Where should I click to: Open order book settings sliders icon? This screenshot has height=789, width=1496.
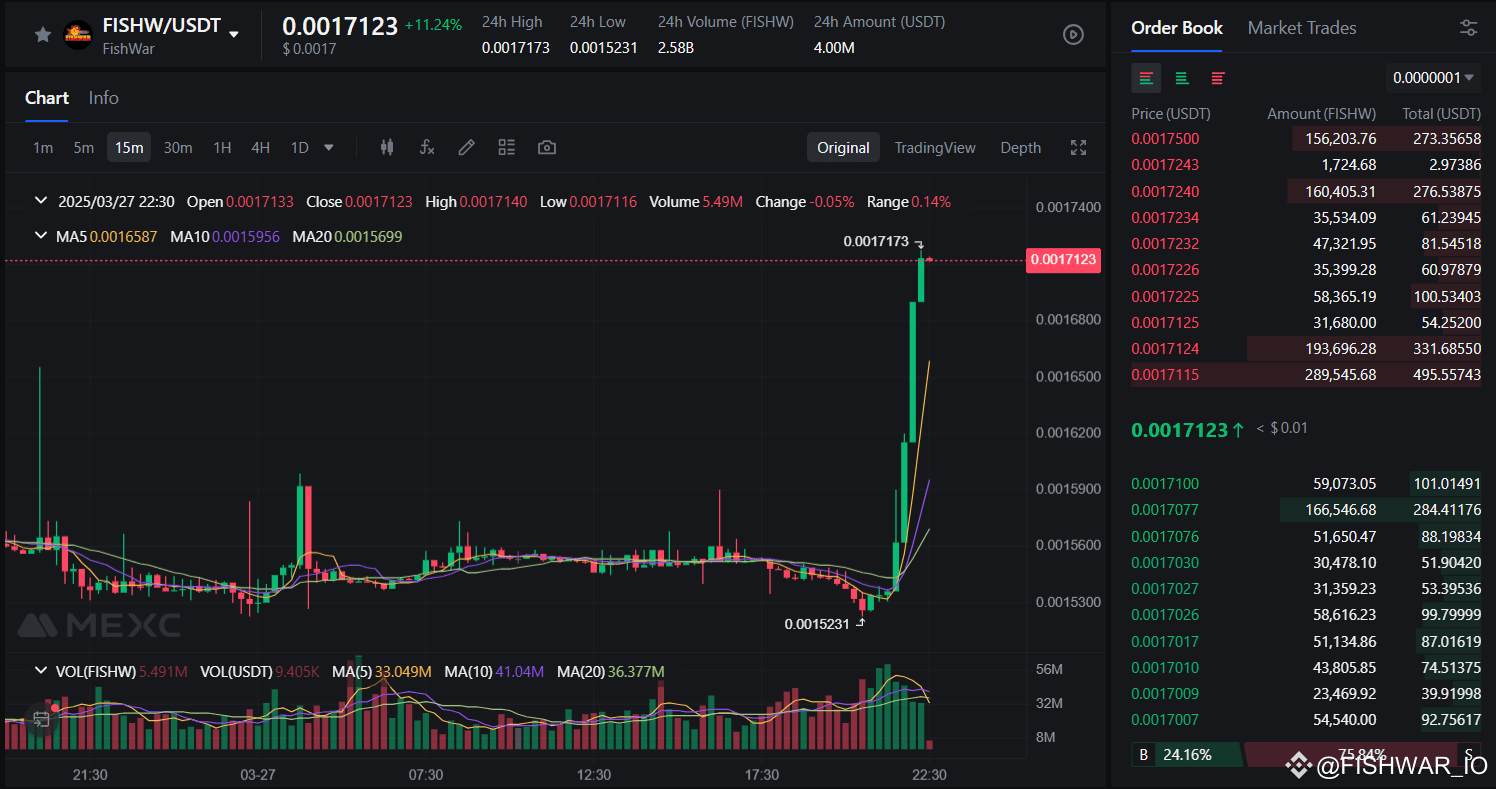coord(1468,28)
